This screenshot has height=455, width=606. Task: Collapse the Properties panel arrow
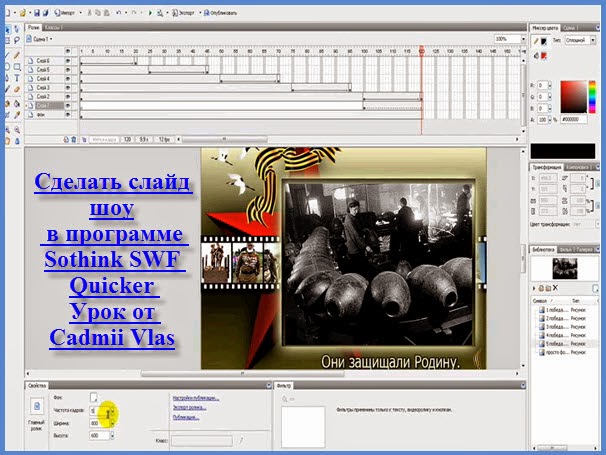(269, 385)
